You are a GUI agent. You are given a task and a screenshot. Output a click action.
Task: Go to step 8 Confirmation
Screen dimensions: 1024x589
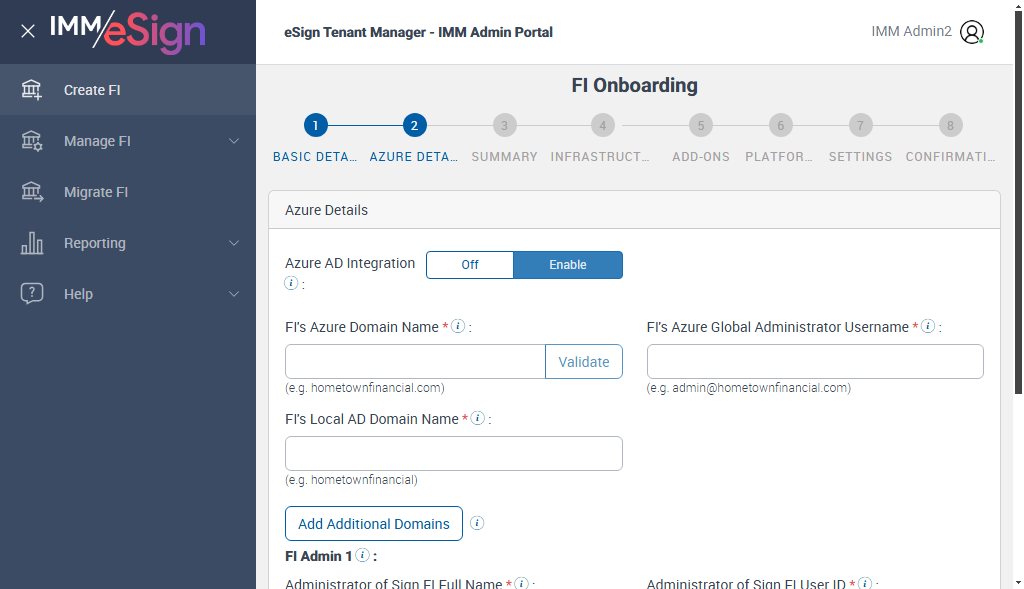(x=950, y=125)
